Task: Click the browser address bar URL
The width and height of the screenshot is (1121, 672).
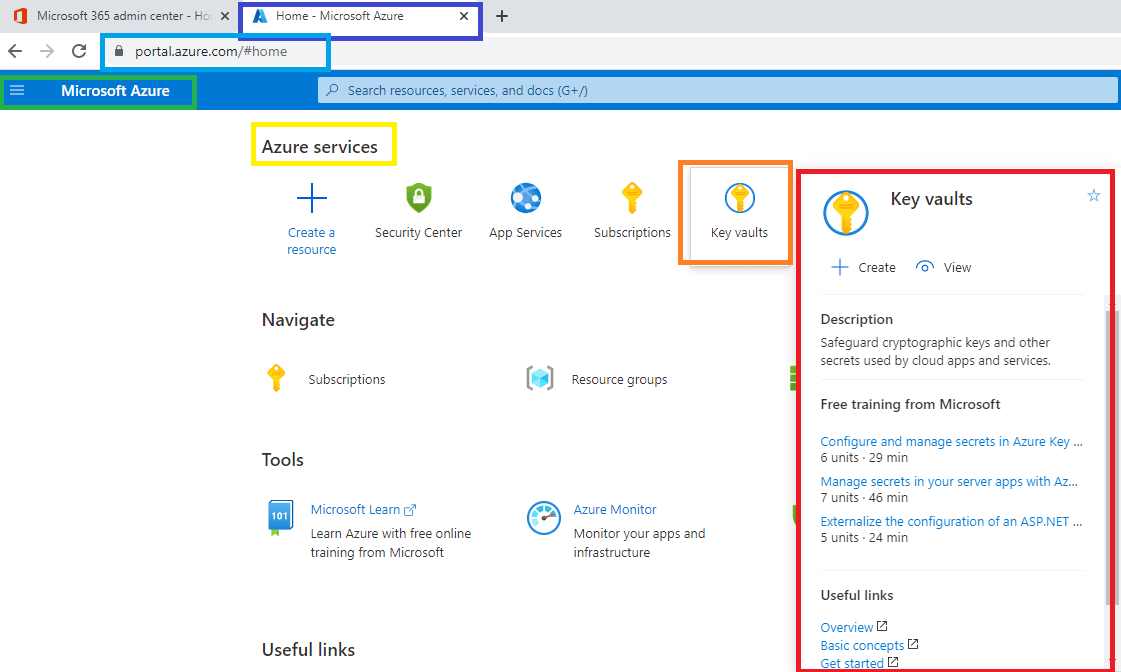Action: (211, 51)
